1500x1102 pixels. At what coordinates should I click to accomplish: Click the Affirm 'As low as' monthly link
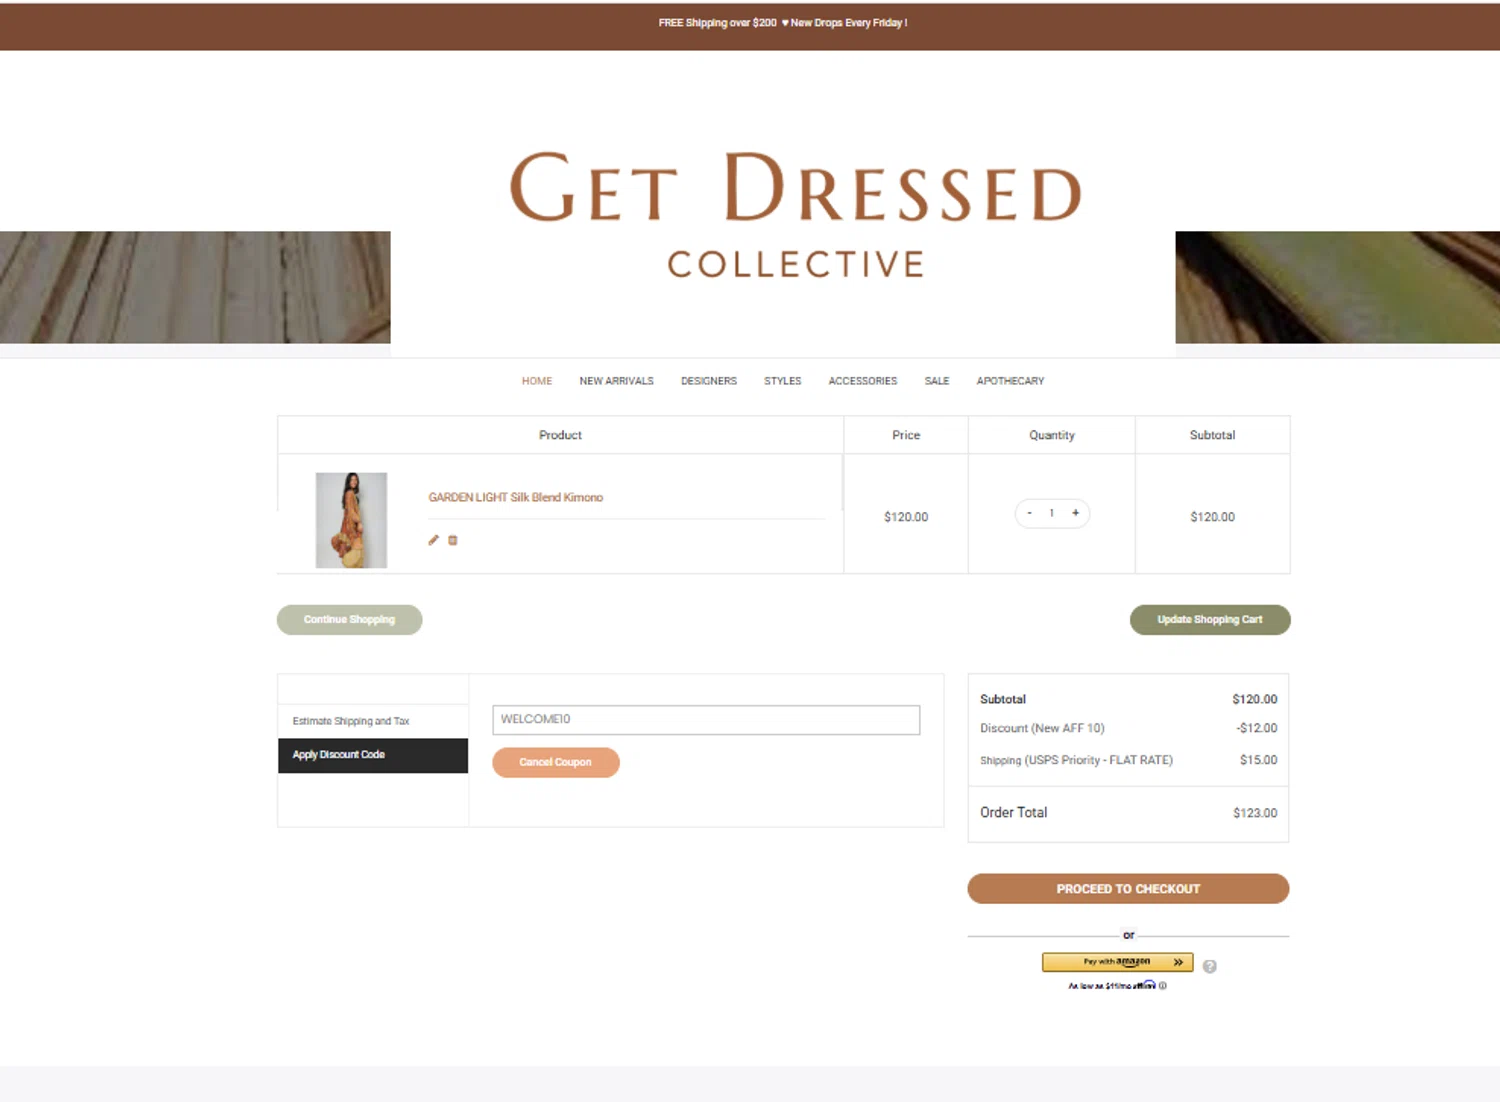(x=1112, y=985)
